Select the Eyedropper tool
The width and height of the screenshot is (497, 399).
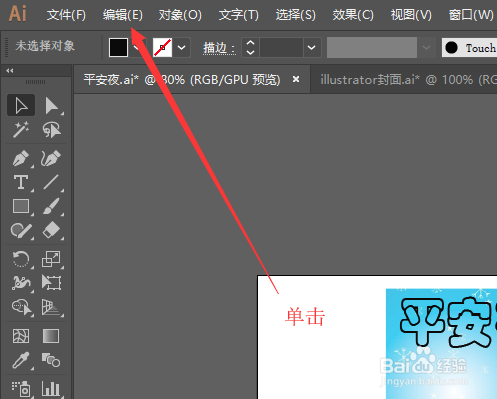(x=21, y=360)
